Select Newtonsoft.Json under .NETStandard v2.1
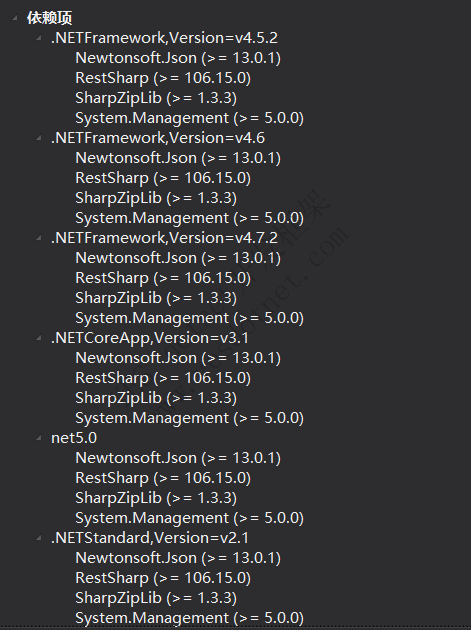Viewport: 471px width, 630px height. tap(178, 558)
